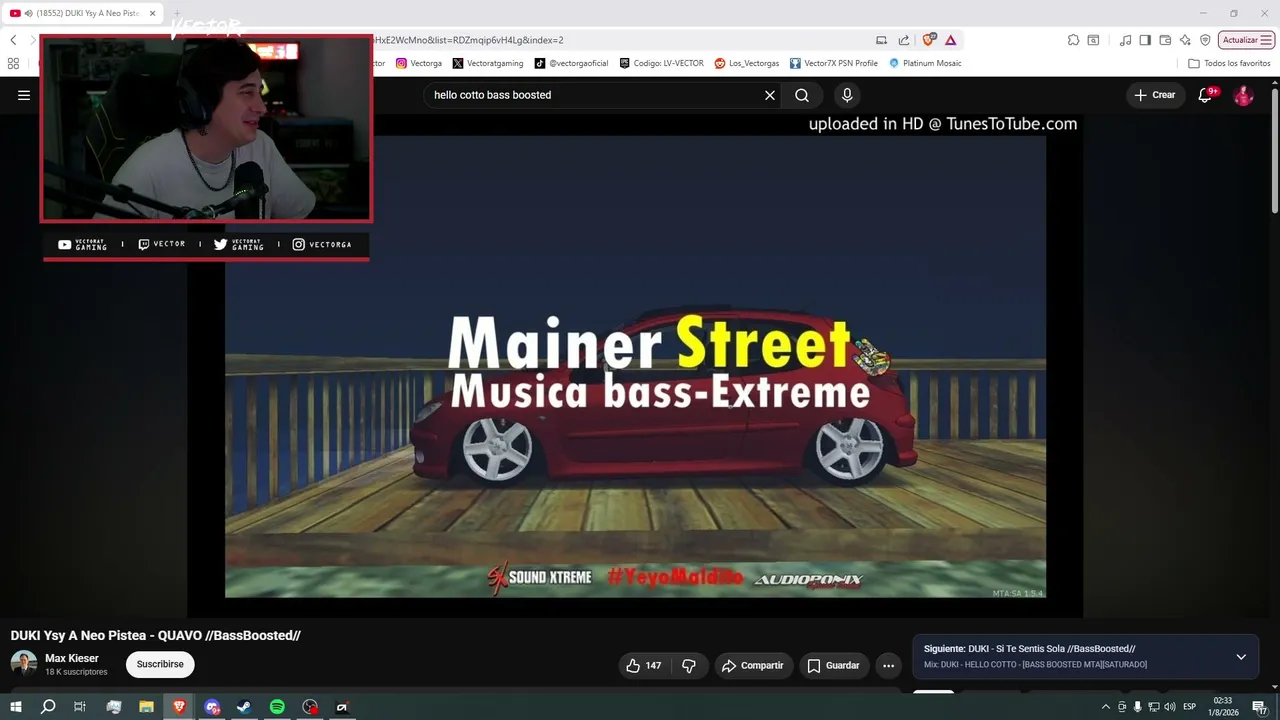Open Task View on the taskbar
Viewport: 1280px width, 720px height.
(x=80, y=707)
